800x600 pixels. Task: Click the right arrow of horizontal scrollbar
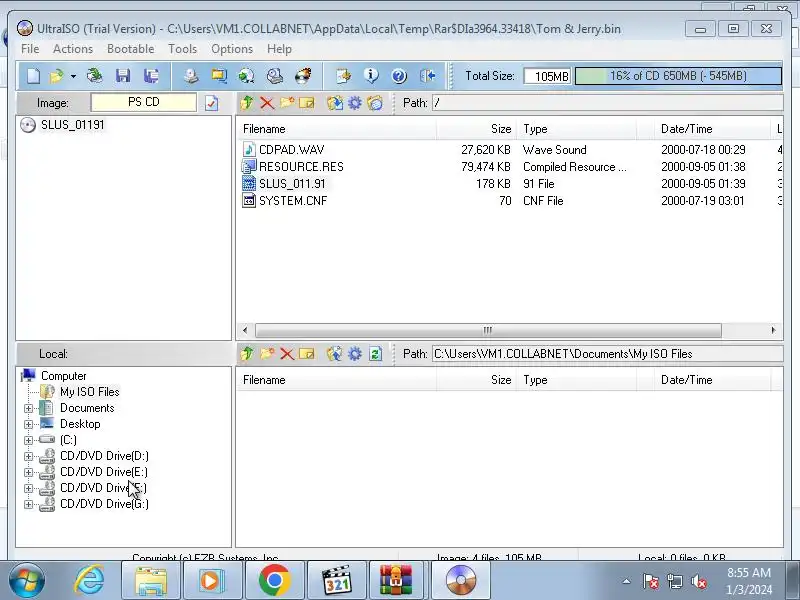tap(773, 330)
